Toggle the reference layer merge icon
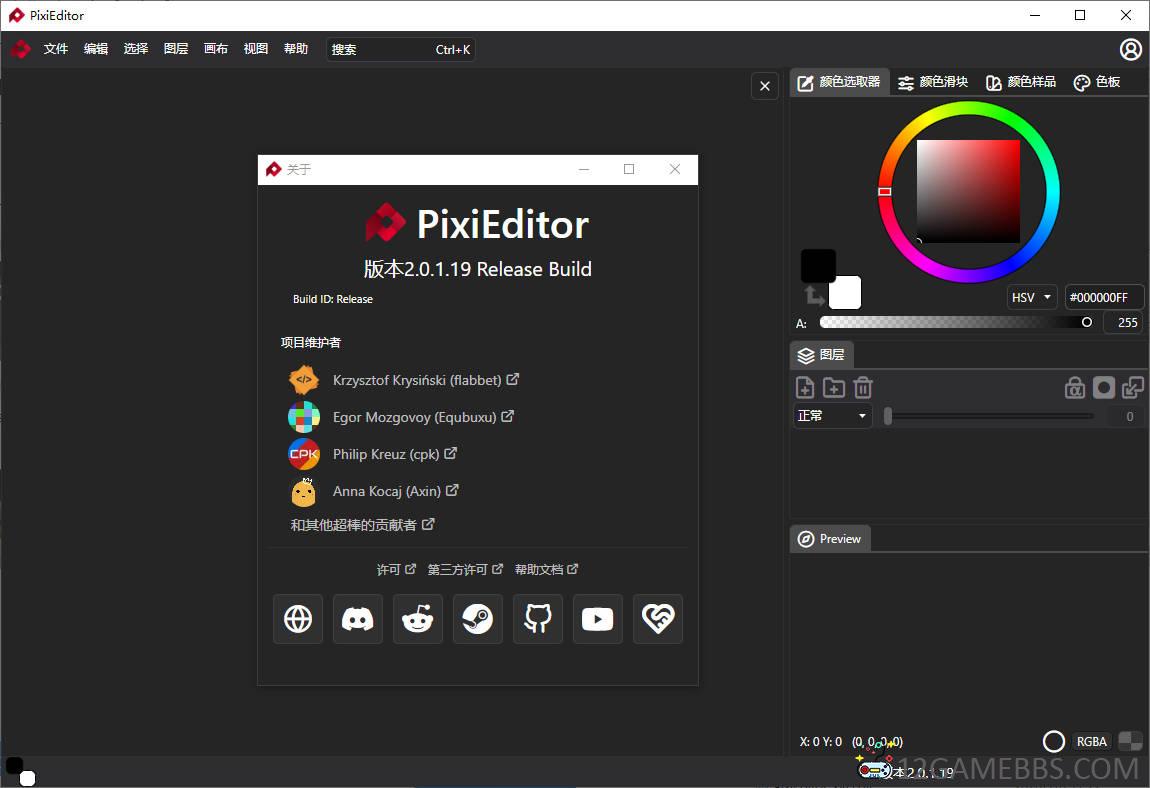Image resolution: width=1150 pixels, height=788 pixels. point(1131,387)
